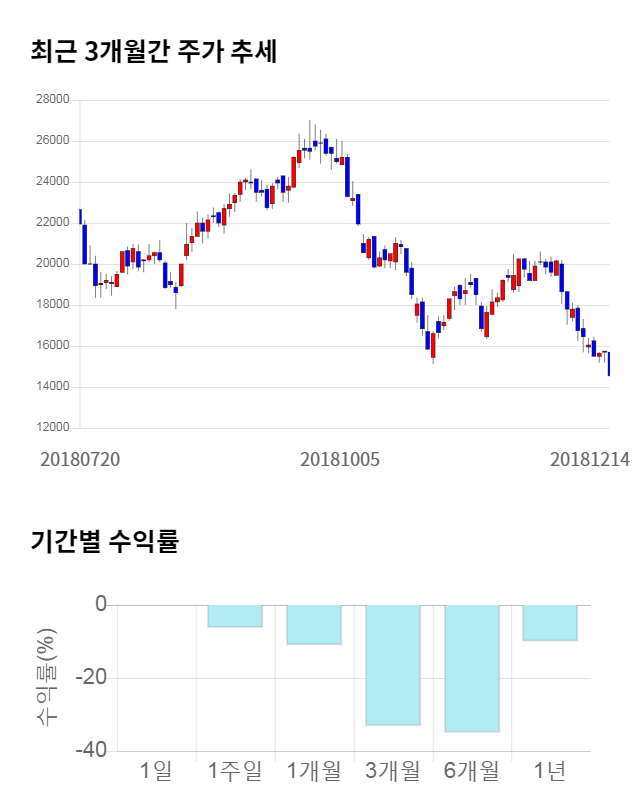Click the 수익률(%) vertical axis title
The image size is (640, 810).
tap(46, 678)
